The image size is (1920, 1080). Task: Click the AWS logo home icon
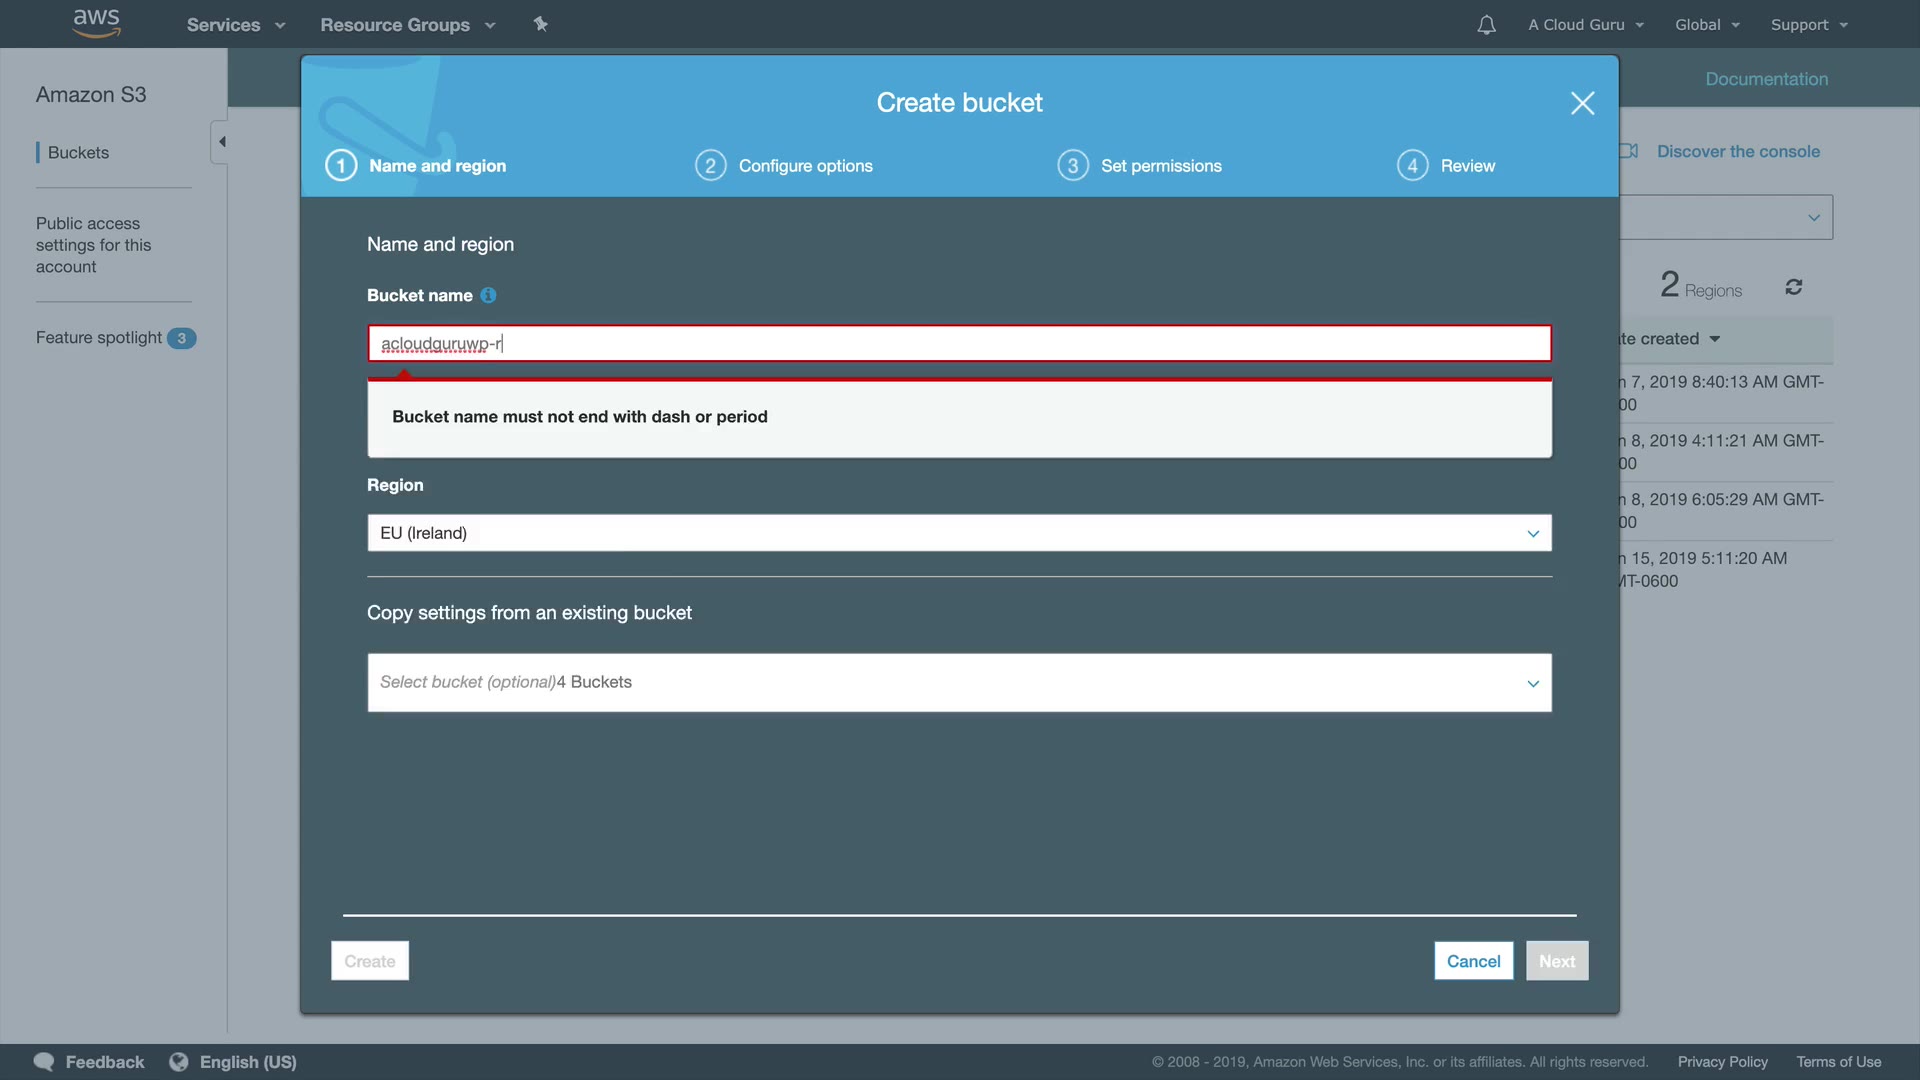[x=96, y=23]
